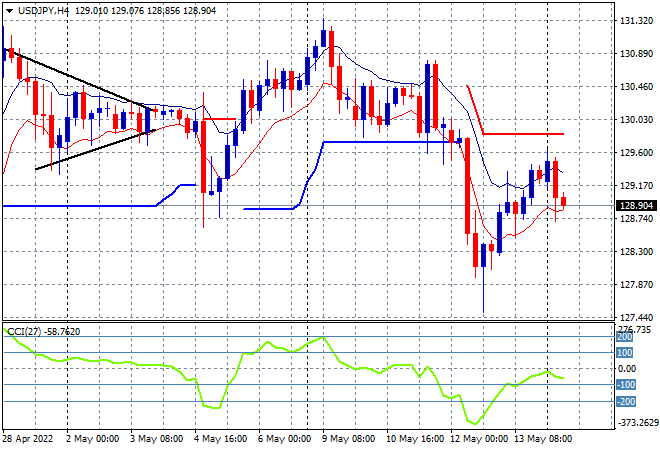Click the 12 May 00:00 time label
This screenshot has width=660, height=450.
coord(479,439)
